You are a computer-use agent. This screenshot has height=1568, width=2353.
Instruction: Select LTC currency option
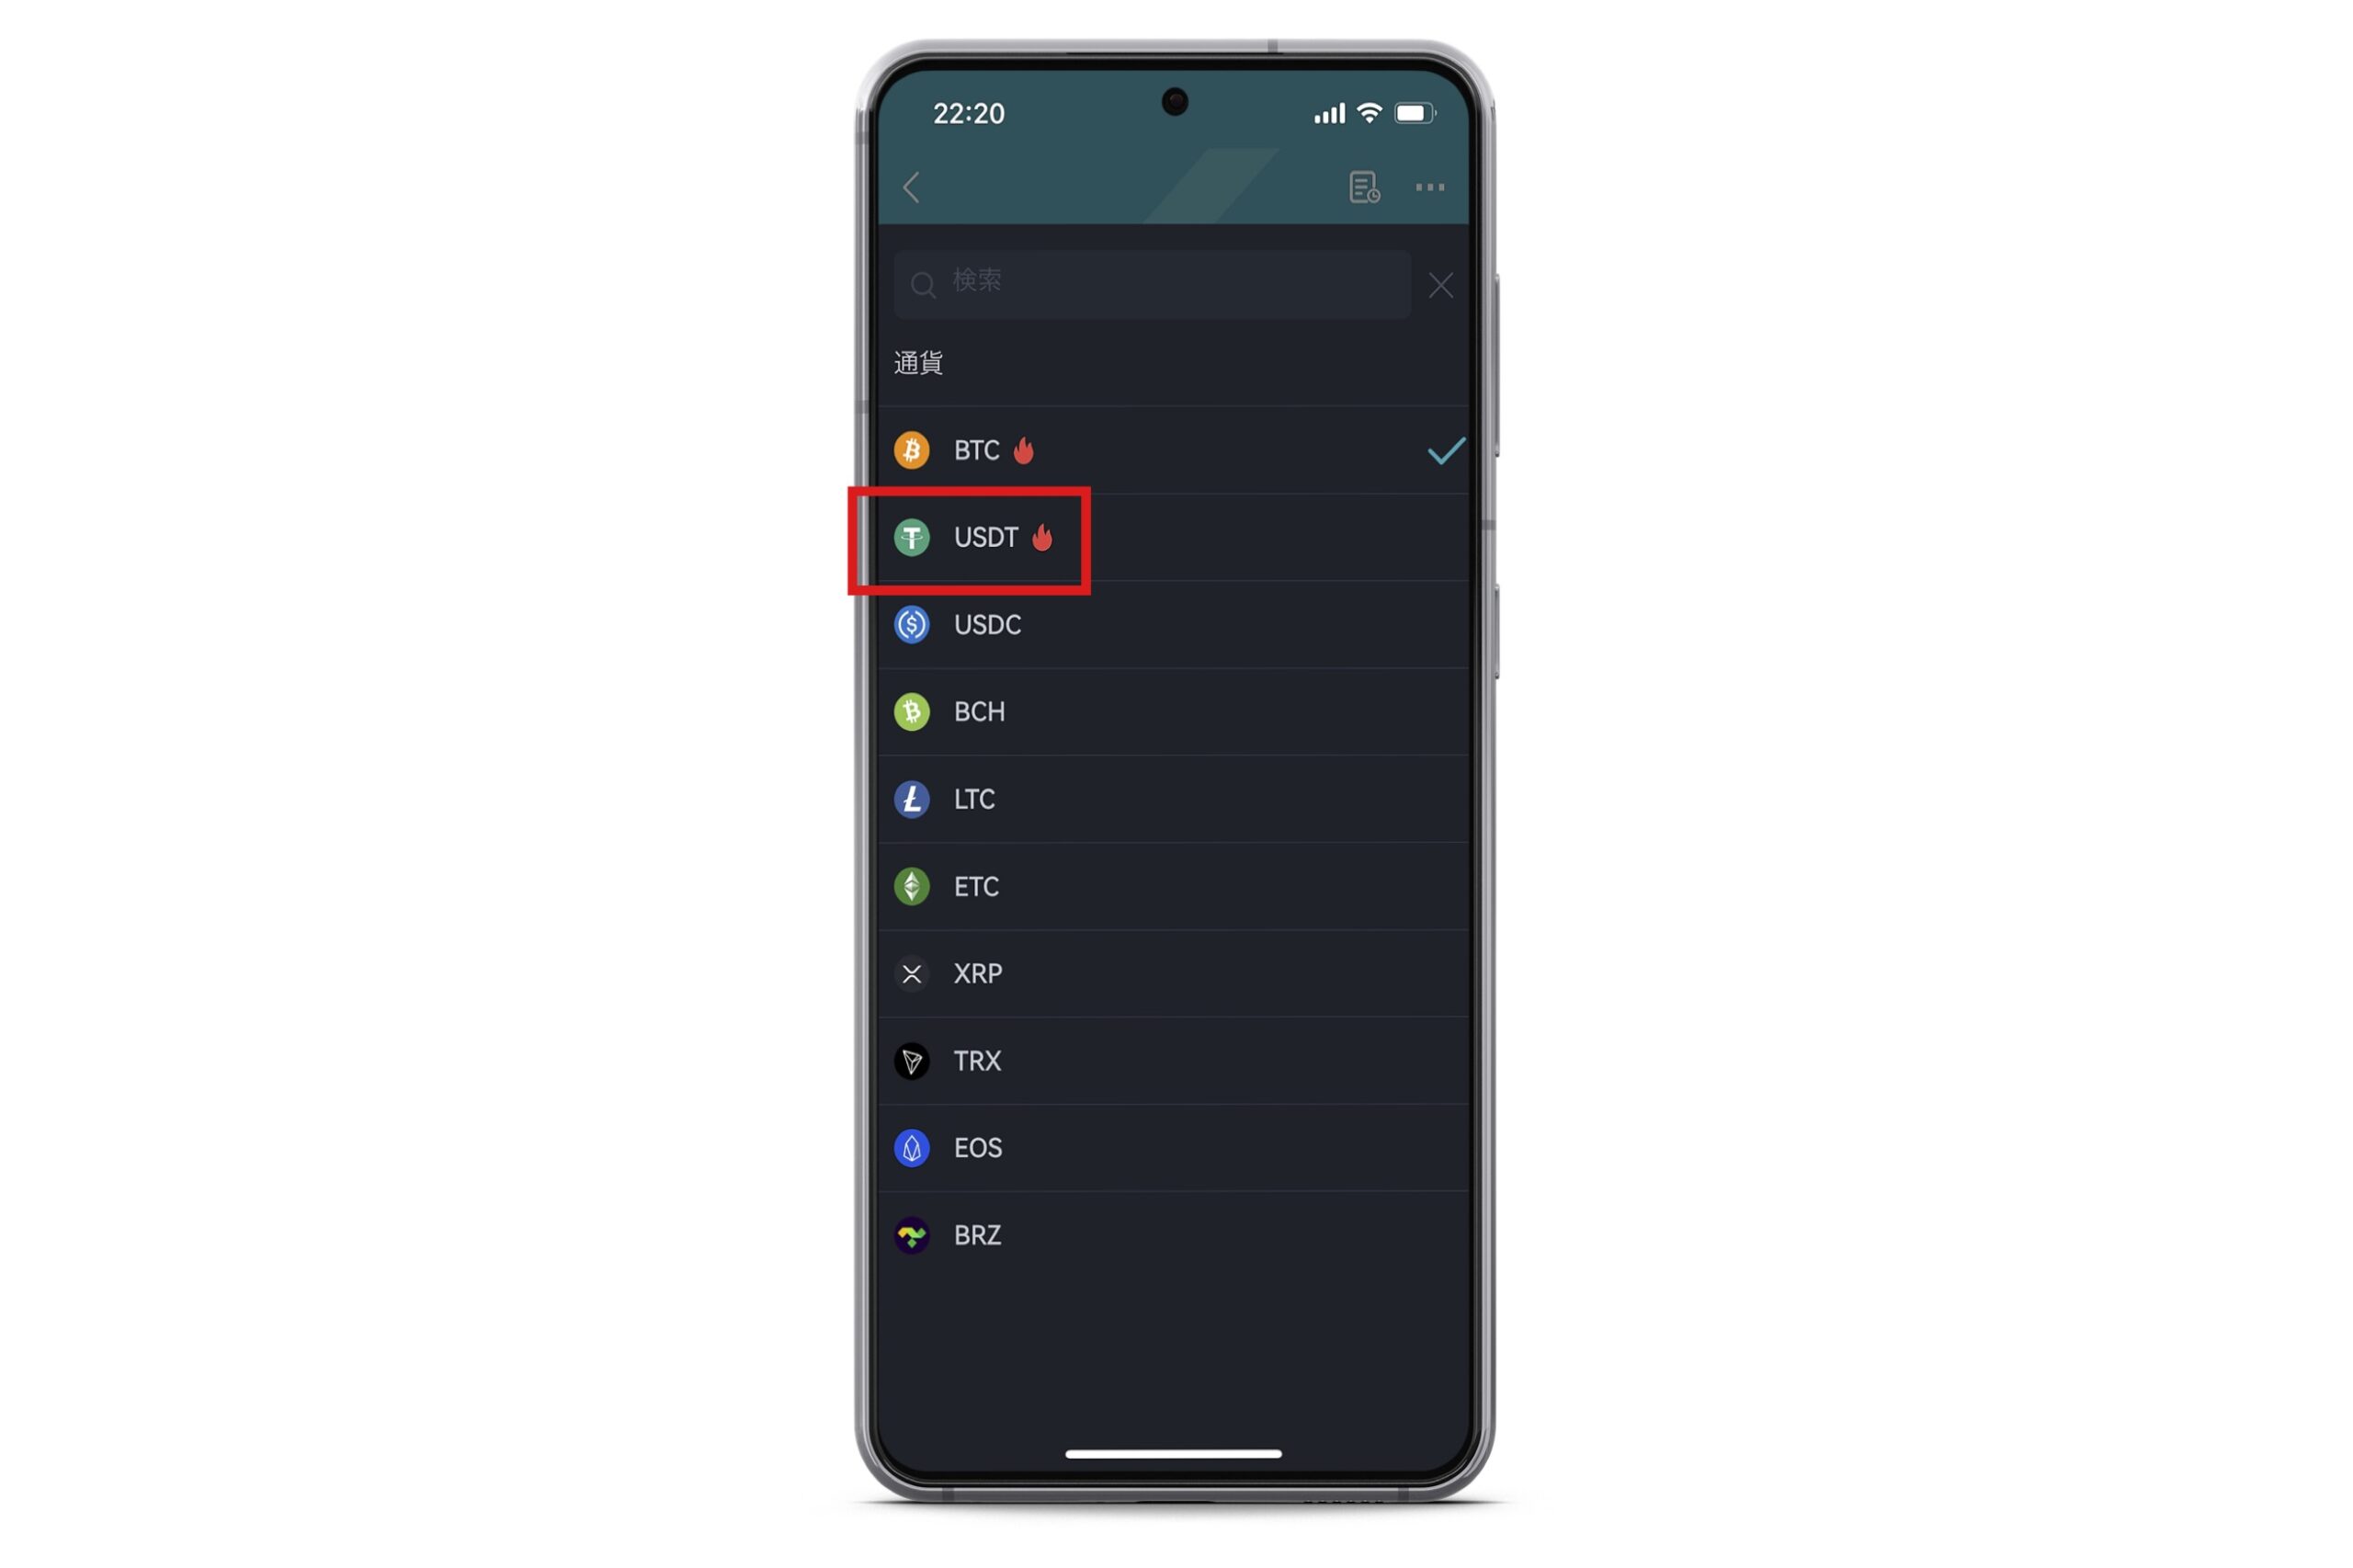point(1176,798)
